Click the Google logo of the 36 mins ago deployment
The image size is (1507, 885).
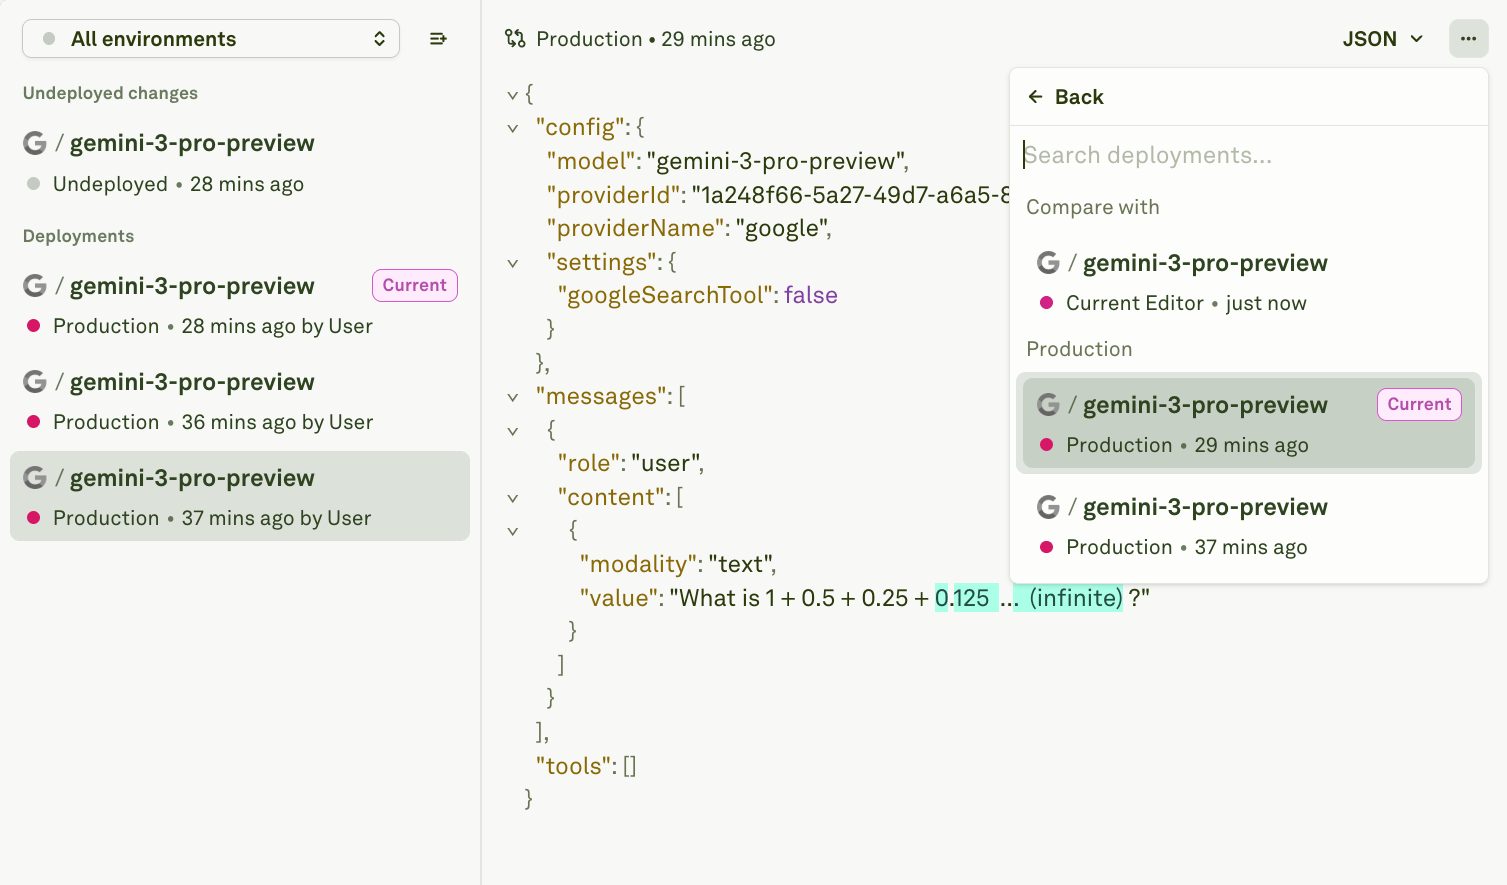(x=35, y=382)
